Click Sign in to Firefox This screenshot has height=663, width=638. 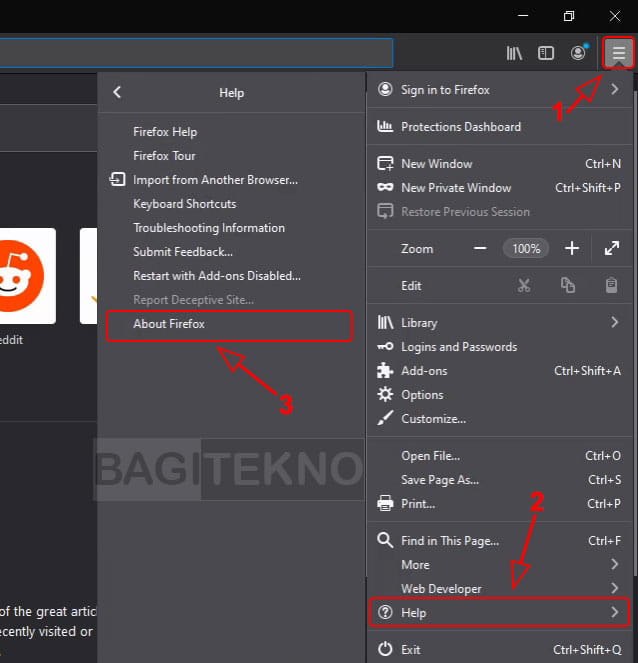pos(445,90)
